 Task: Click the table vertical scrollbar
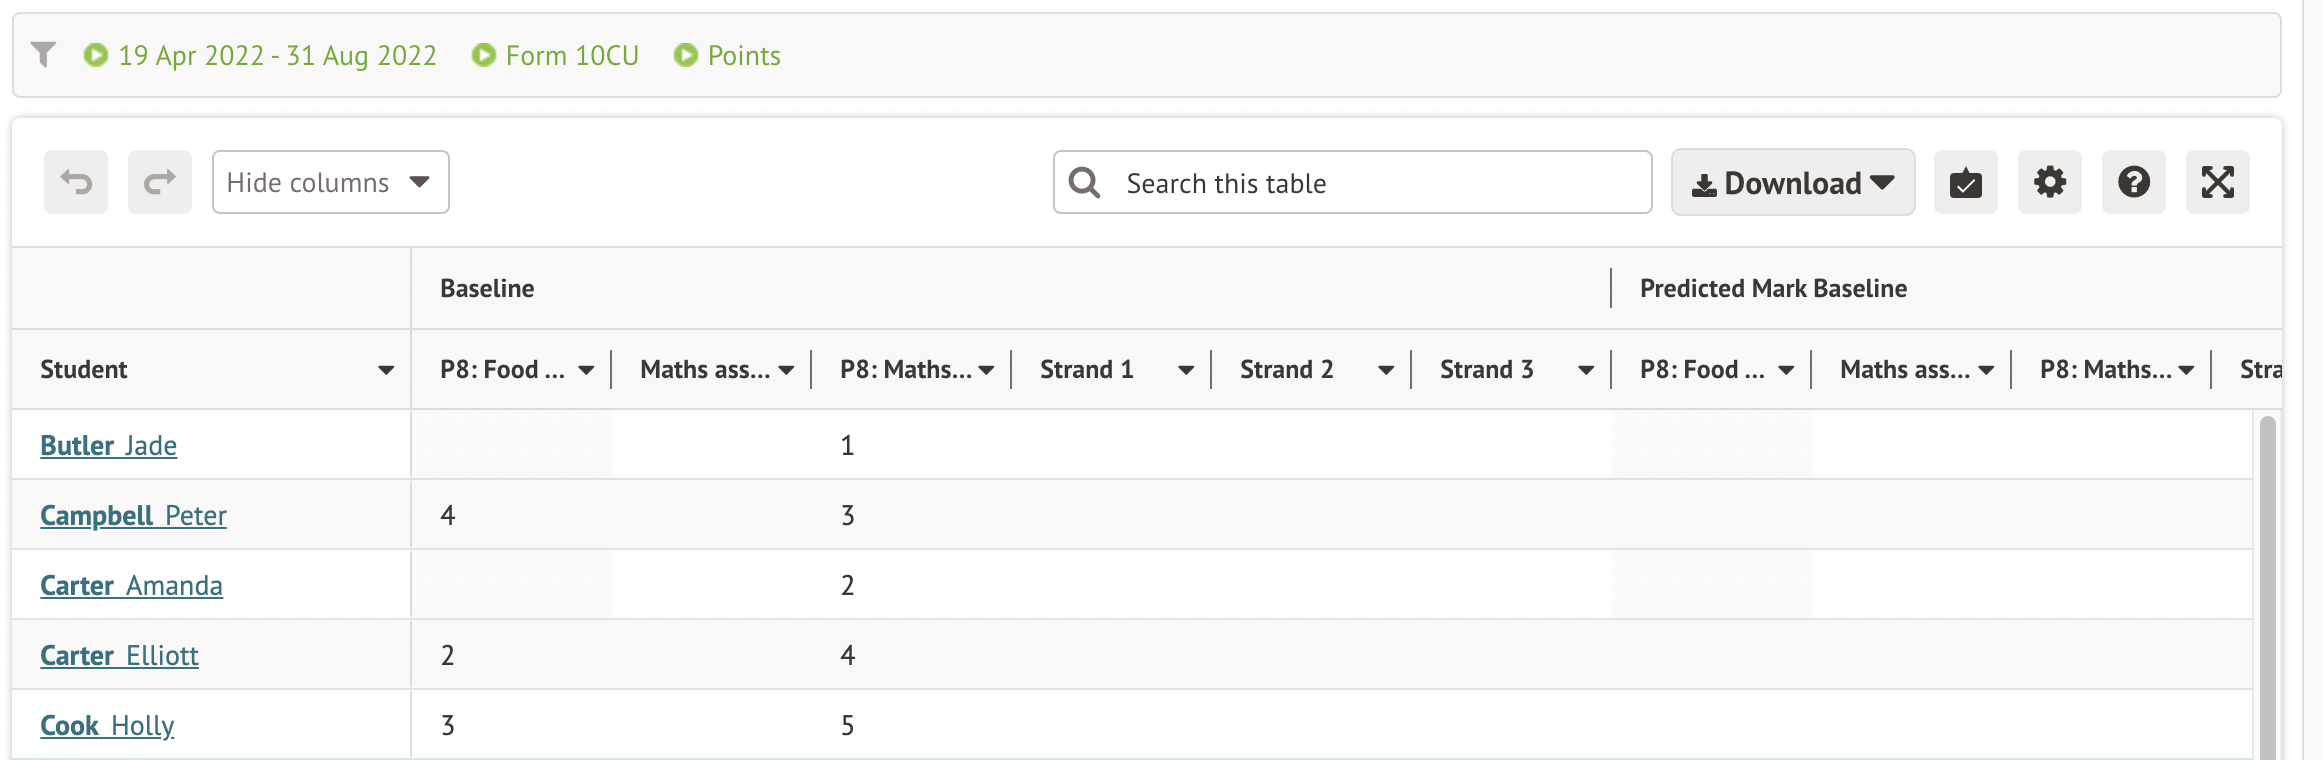(2267, 580)
